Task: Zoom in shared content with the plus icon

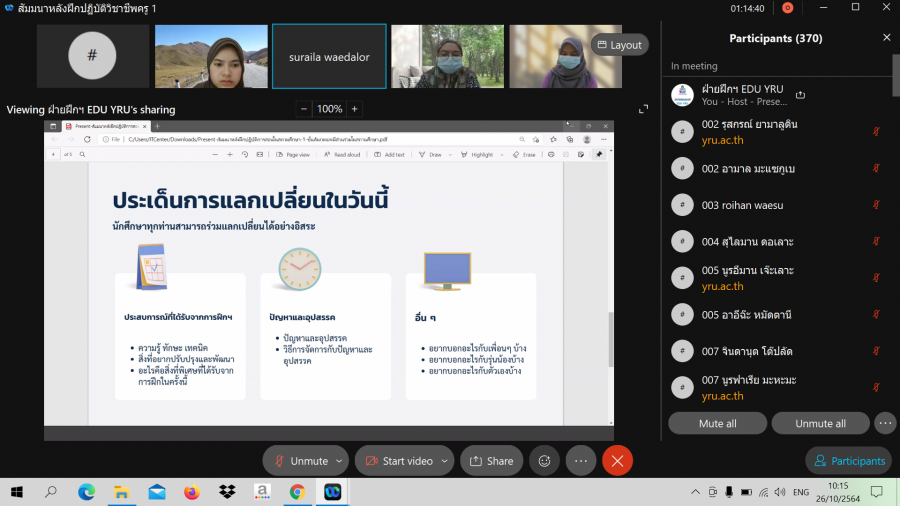Action: tap(354, 109)
